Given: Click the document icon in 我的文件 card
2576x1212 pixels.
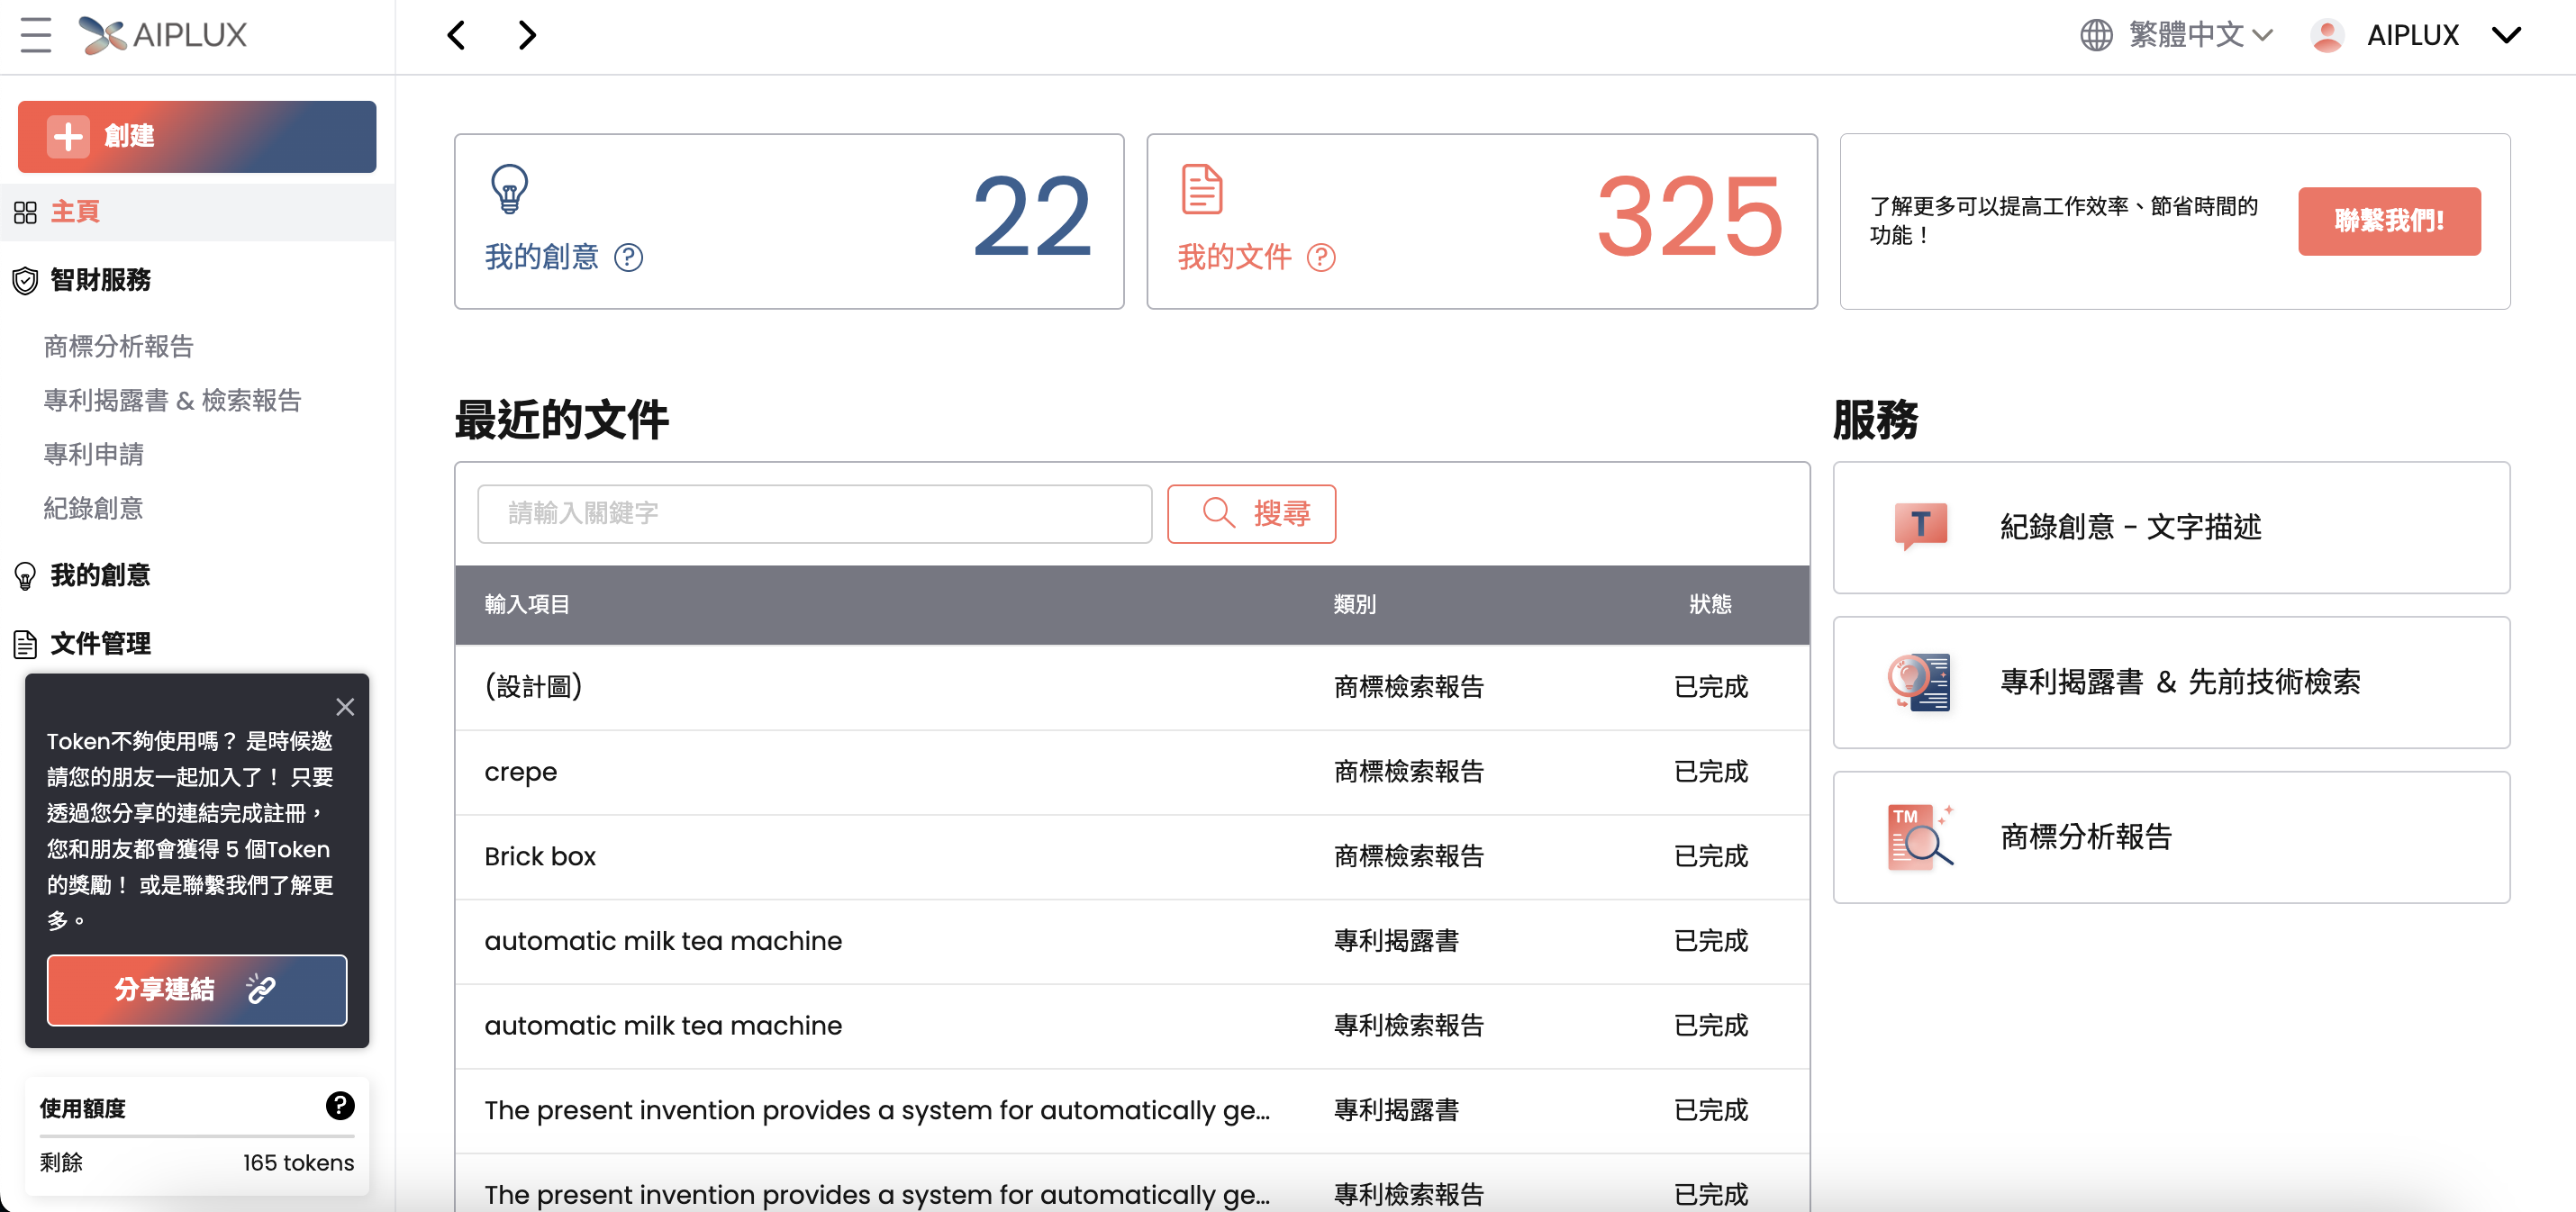Looking at the screenshot, I should [x=1201, y=189].
